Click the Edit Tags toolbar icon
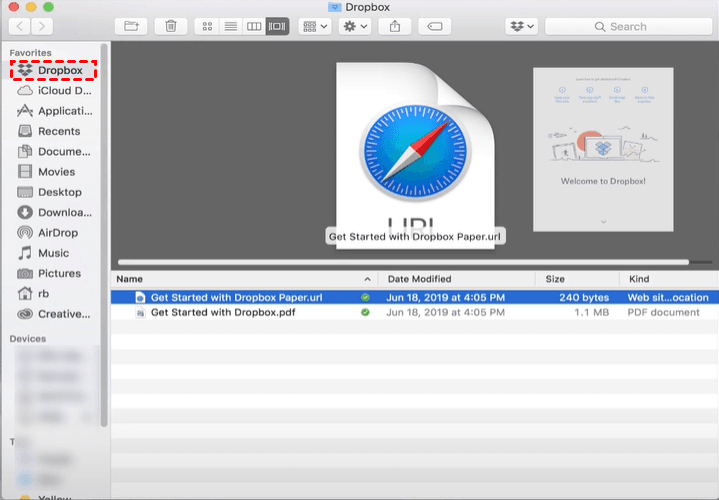This screenshot has width=719, height=500. [434, 26]
